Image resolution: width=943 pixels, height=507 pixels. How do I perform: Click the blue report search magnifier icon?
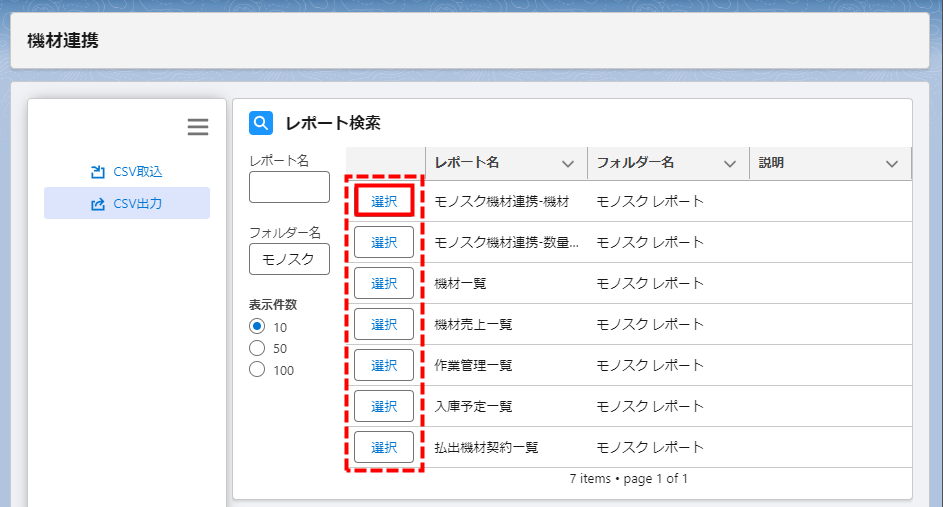coord(261,123)
